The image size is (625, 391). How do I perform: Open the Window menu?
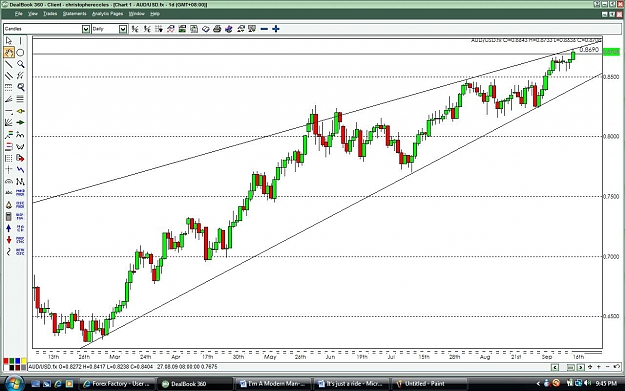pos(137,14)
